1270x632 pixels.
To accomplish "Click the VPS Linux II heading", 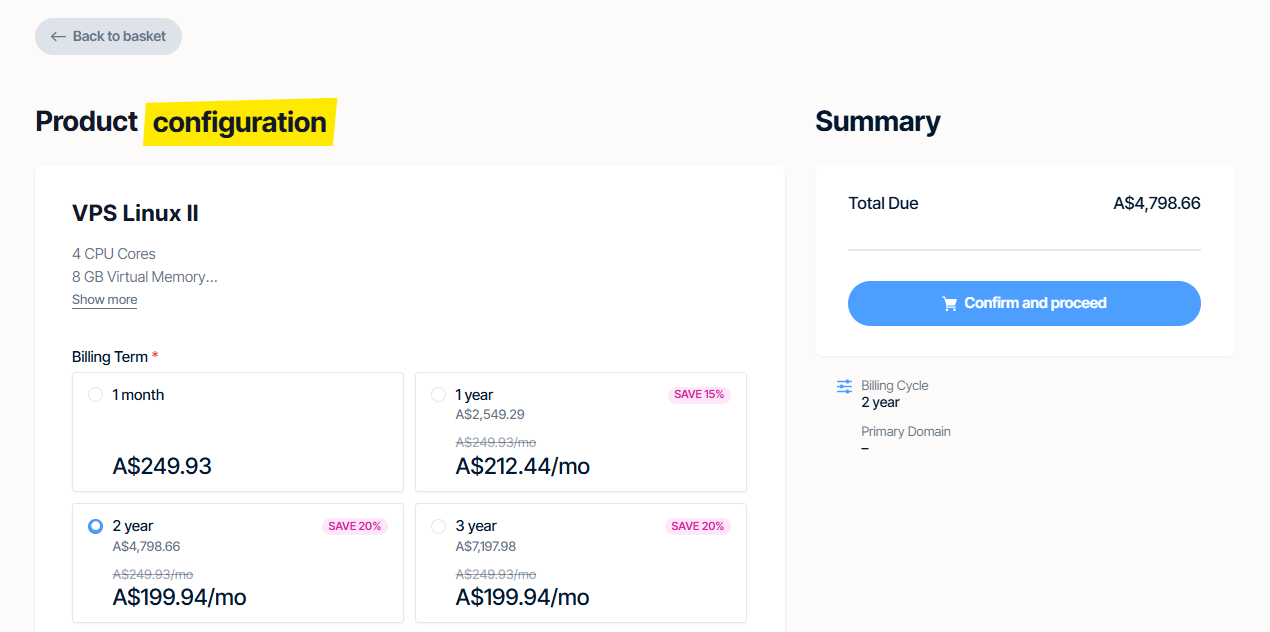I will click(x=135, y=213).
